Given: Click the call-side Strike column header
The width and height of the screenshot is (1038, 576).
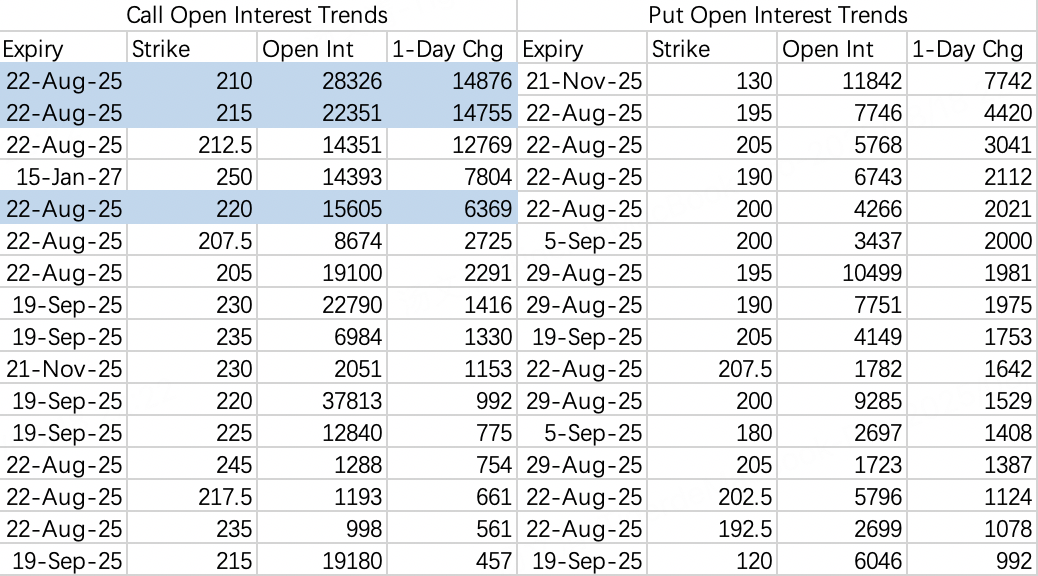Looking at the screenshot, I should 191,48.
